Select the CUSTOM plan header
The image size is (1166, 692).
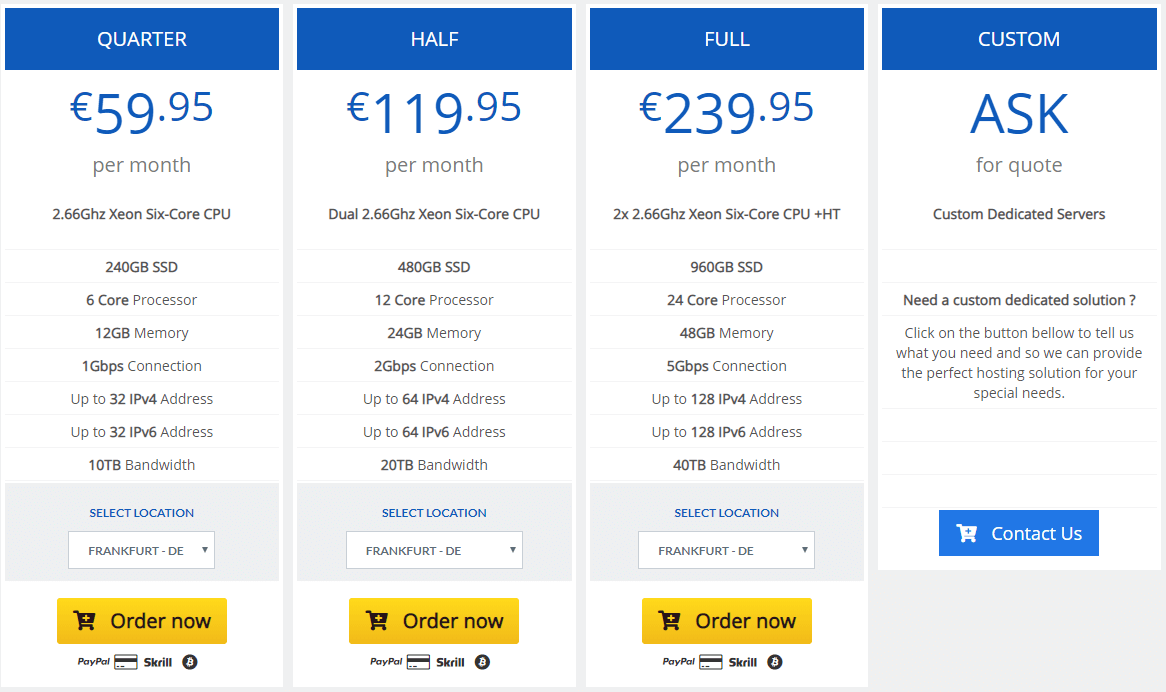pyautogui.click(x=1019, y=39)
